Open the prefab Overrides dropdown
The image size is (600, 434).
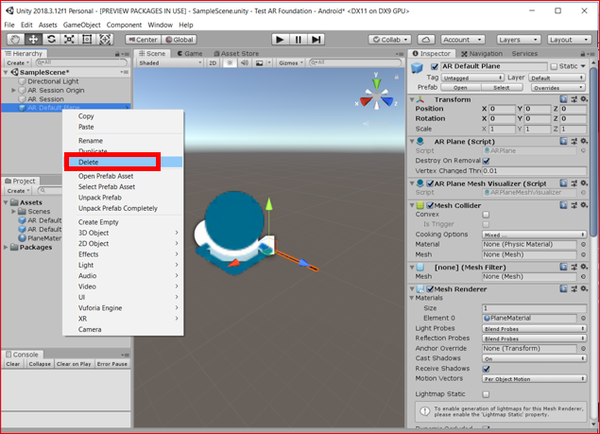558,88
